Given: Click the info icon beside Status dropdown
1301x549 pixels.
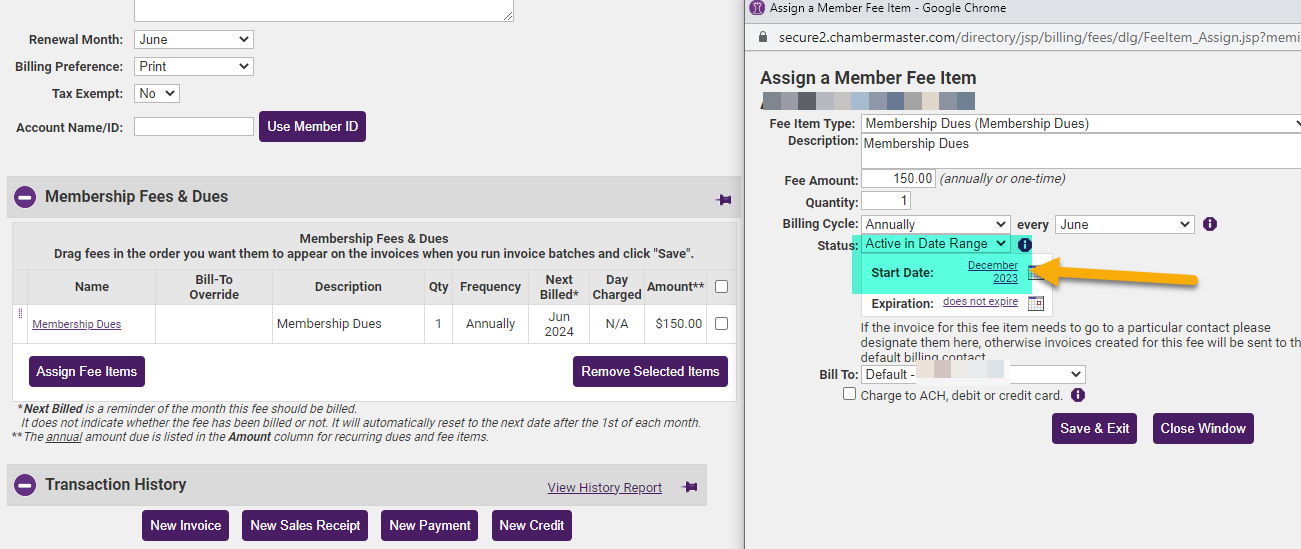Looking at the screenshot, I should (x=1024, y=244).
